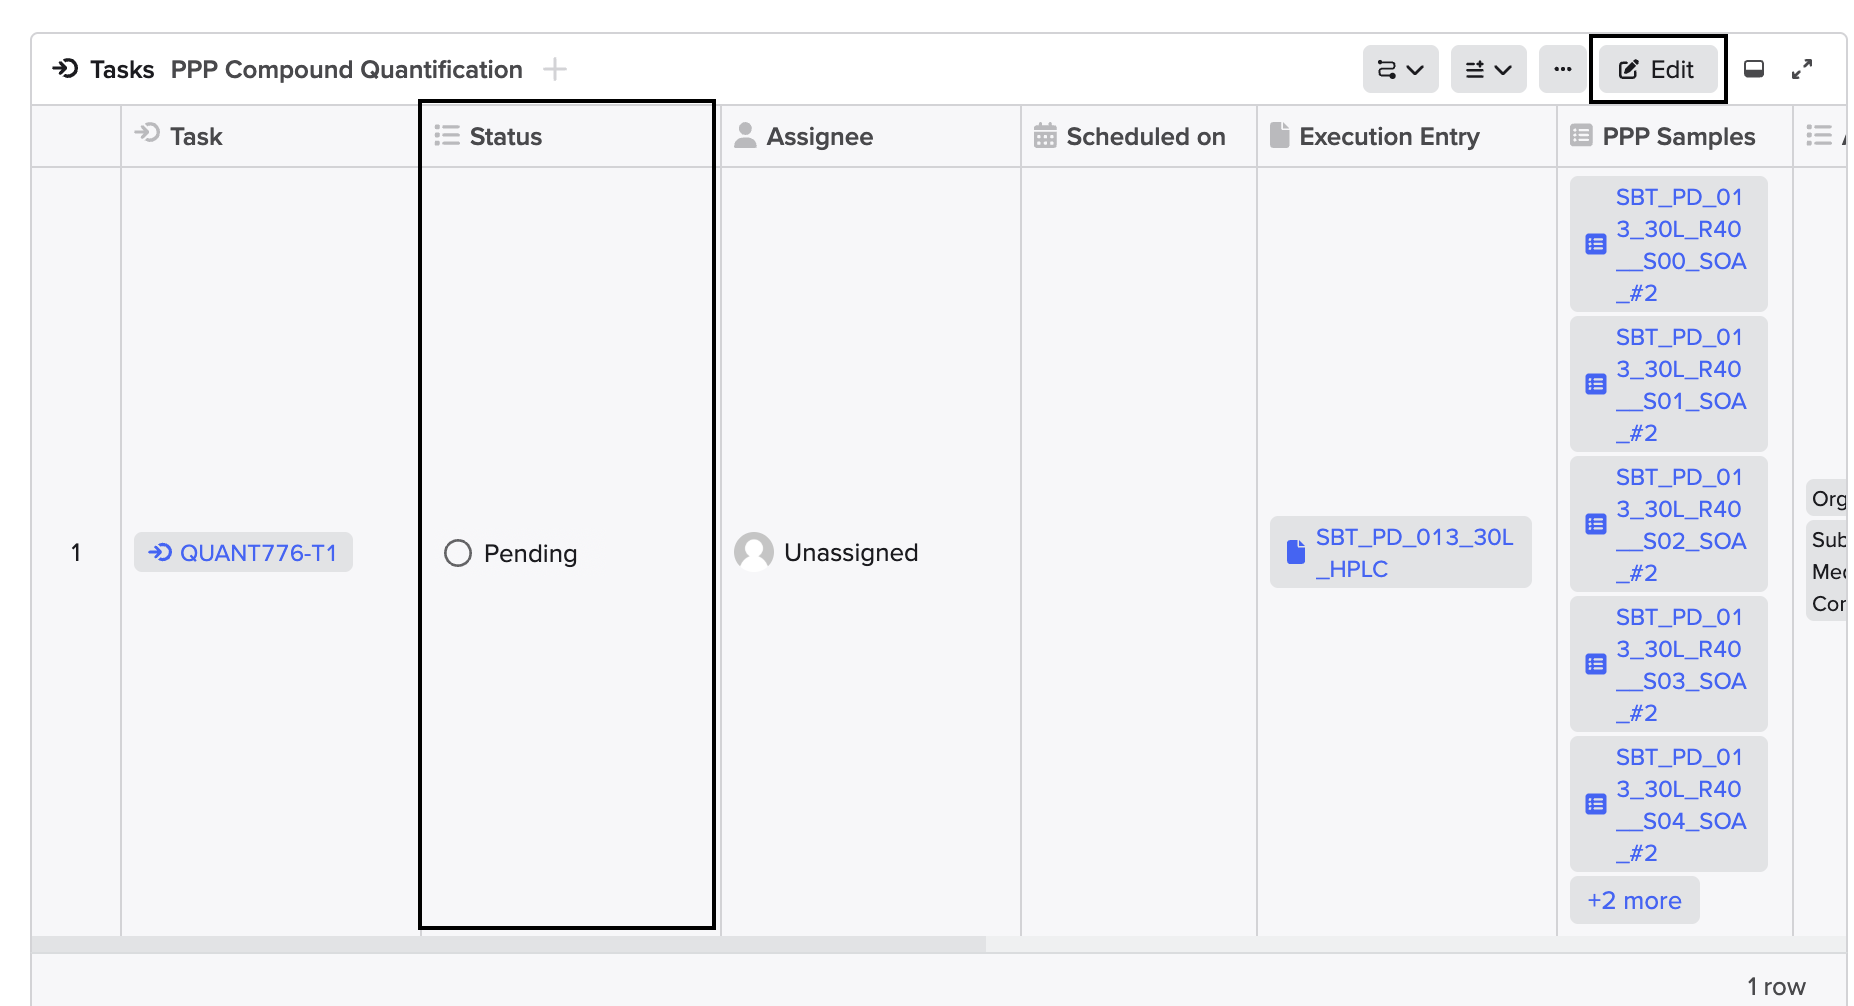This screenshot has width=1854, height=1006.
Task: Select the Scheduled on column header
Action: coord(1139,136)
